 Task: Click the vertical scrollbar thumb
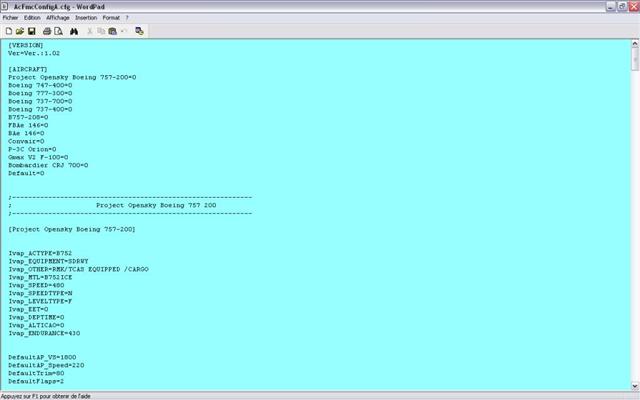(x=635, y=59)
